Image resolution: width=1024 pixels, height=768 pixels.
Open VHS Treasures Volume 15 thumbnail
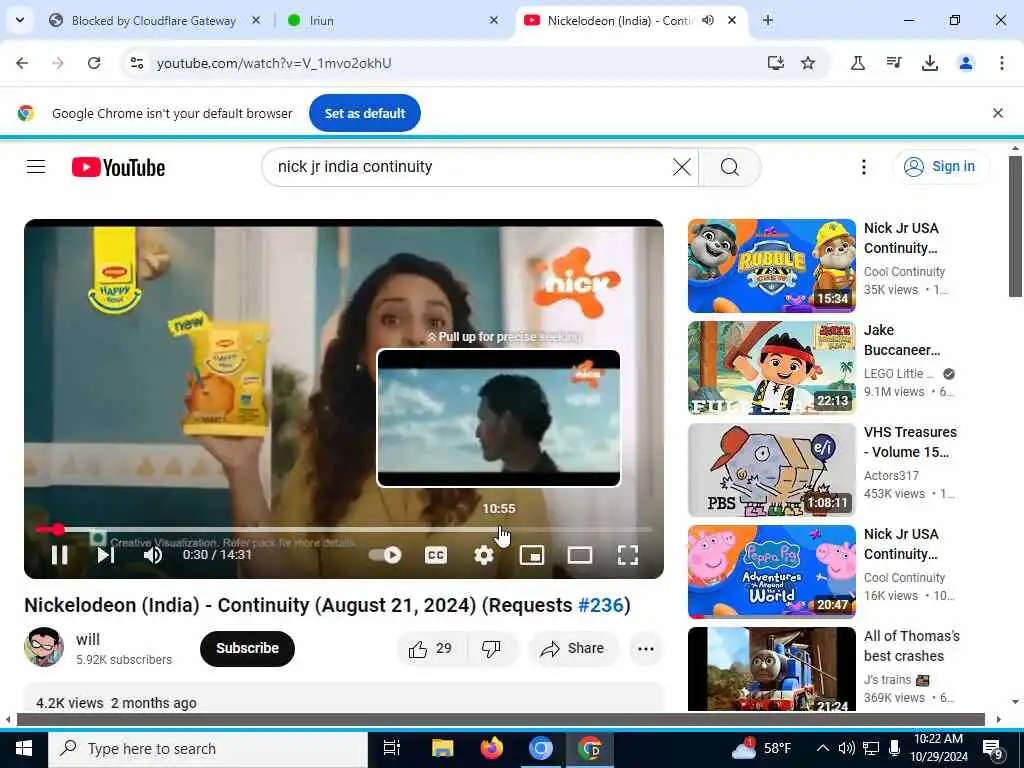[x=771, y=470]
